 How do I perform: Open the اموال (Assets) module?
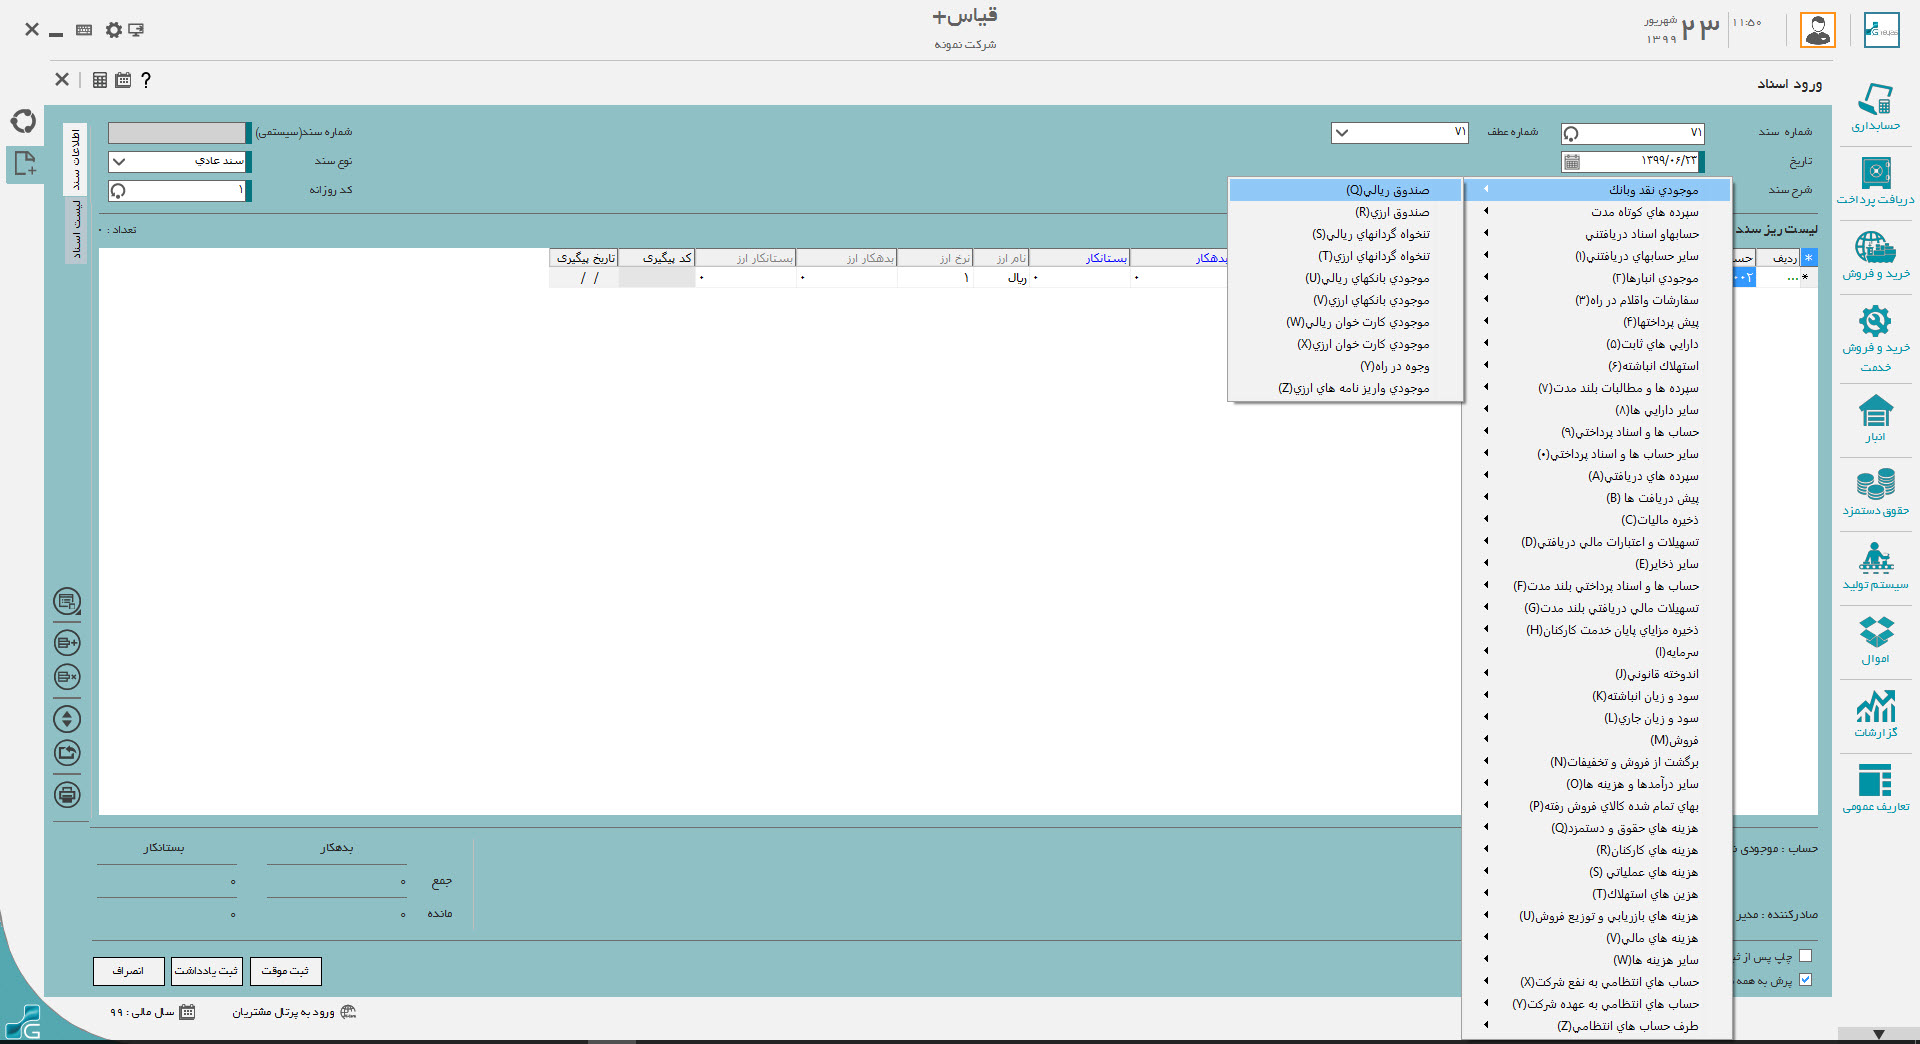pyautogui.click(x=1875, y=640)
